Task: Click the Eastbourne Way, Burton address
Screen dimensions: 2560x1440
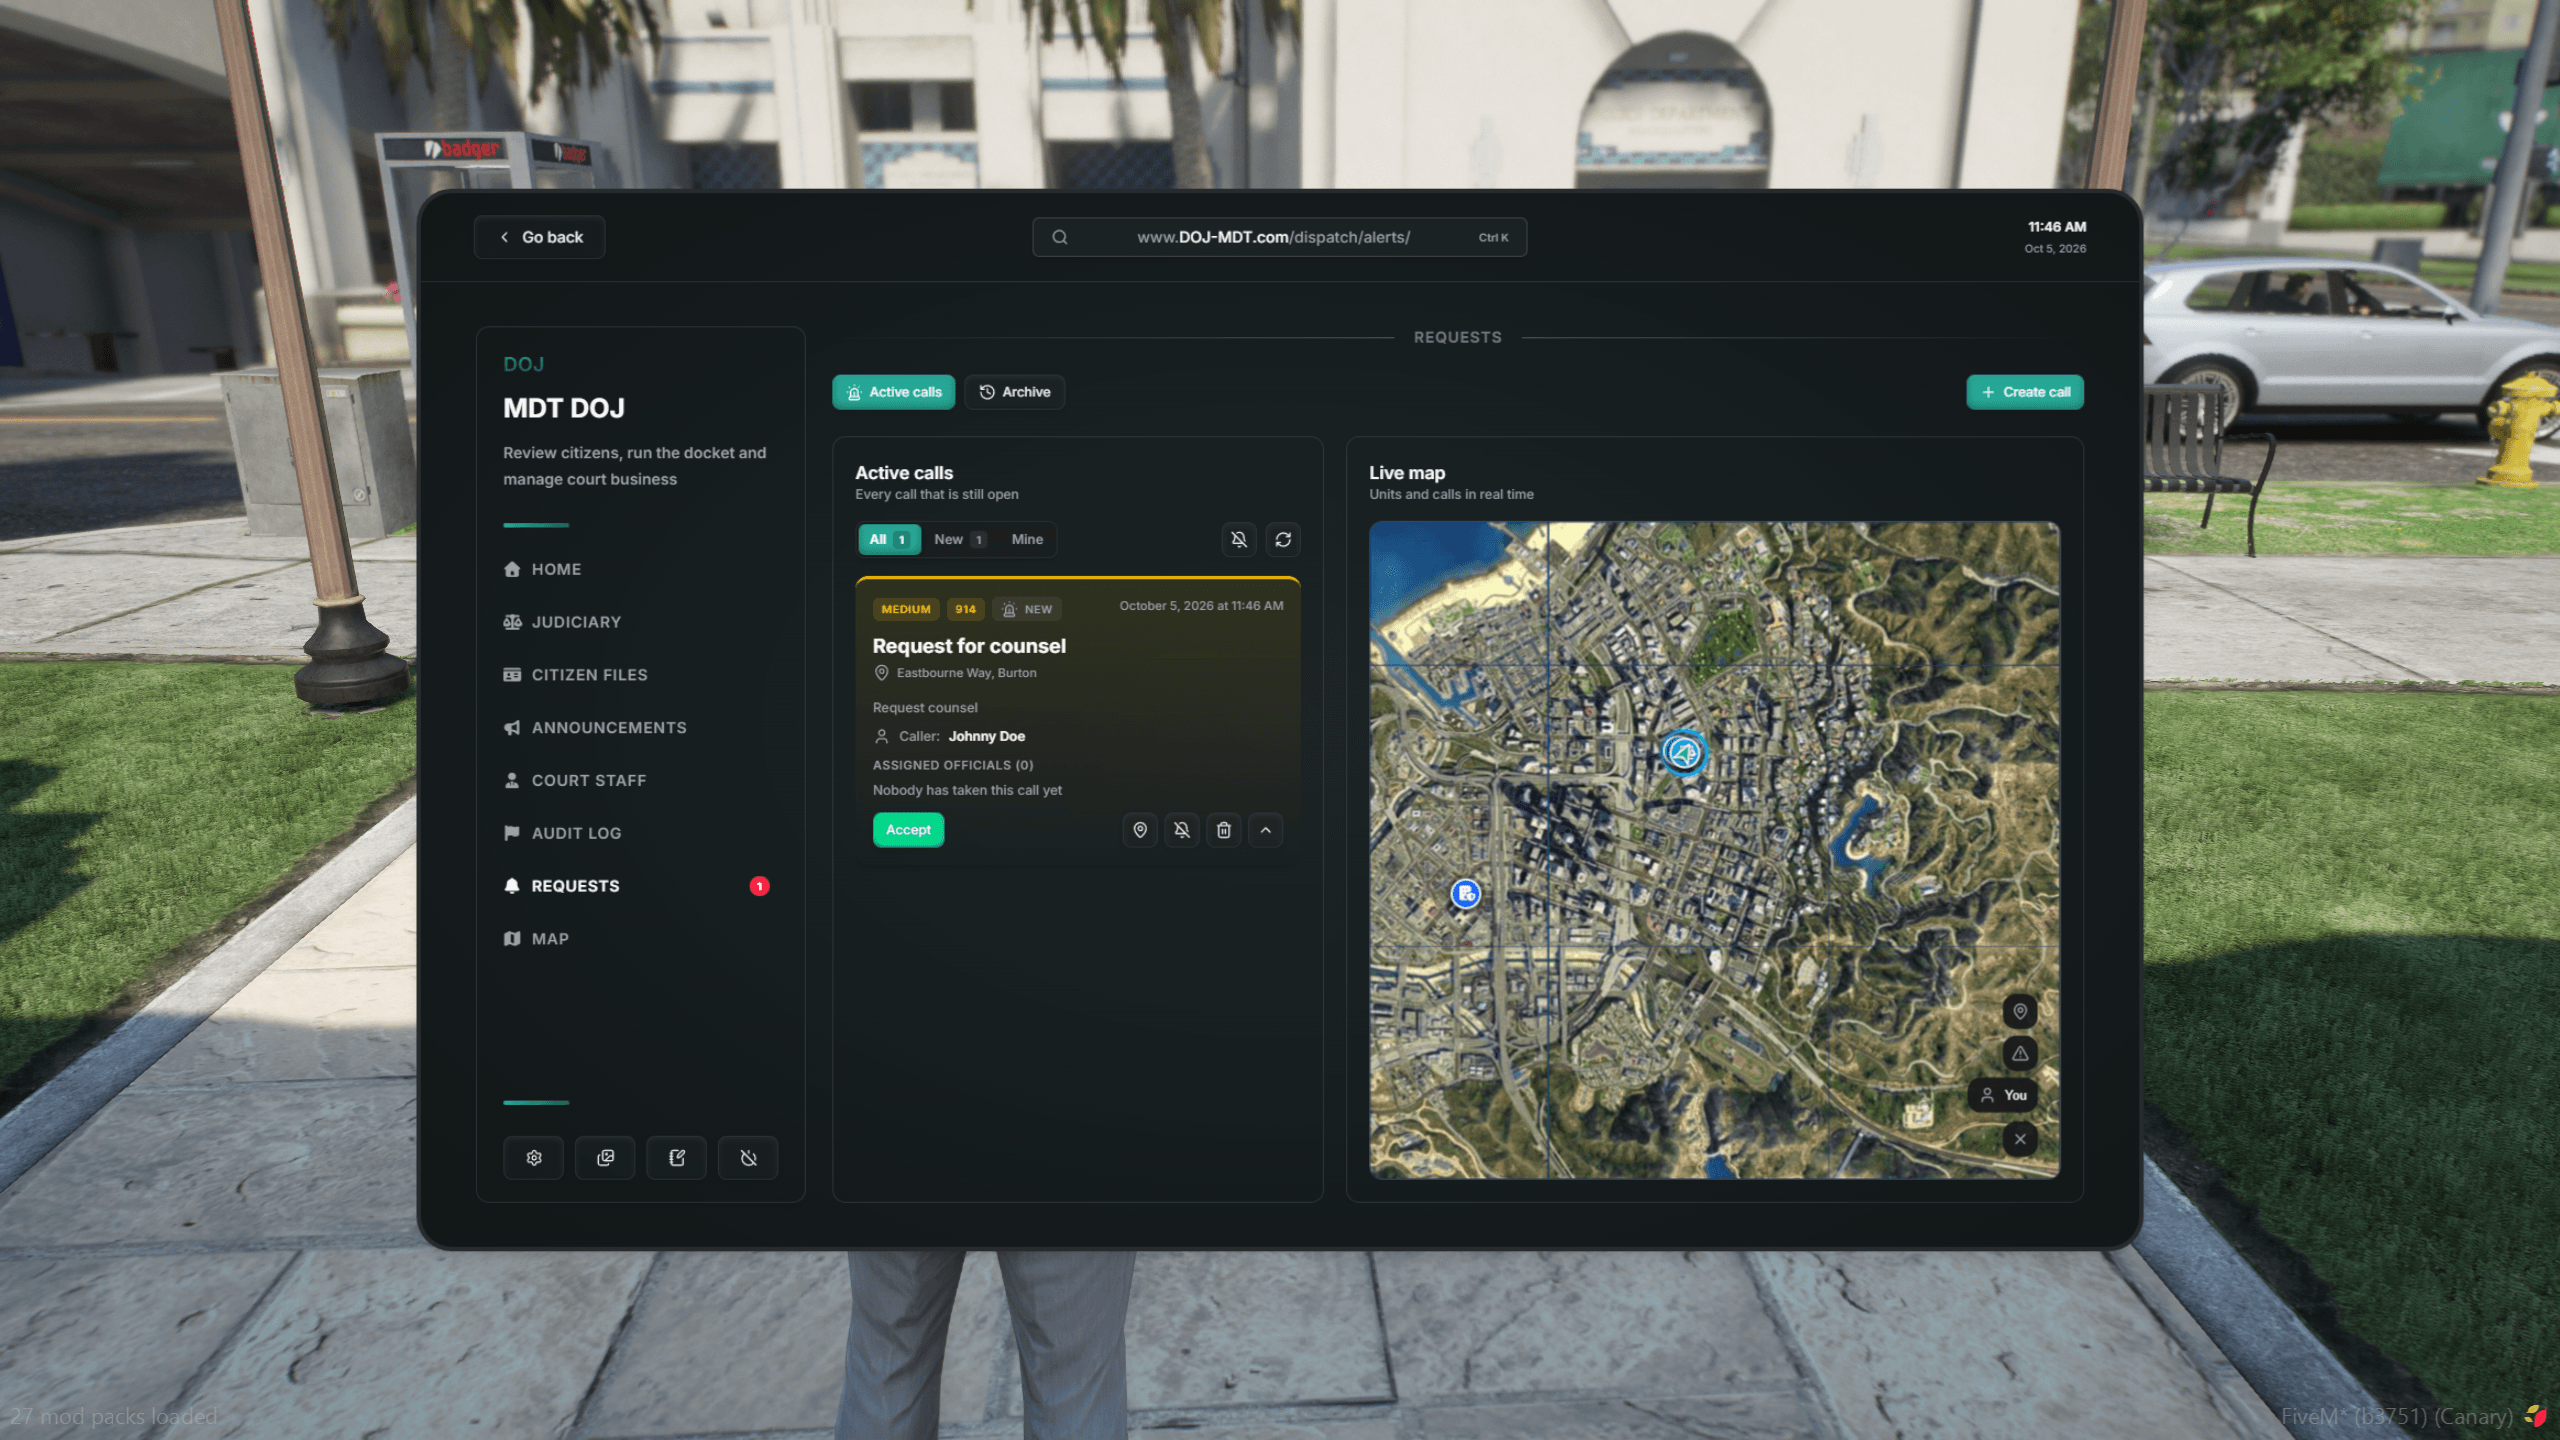Action: pos(966,673)
